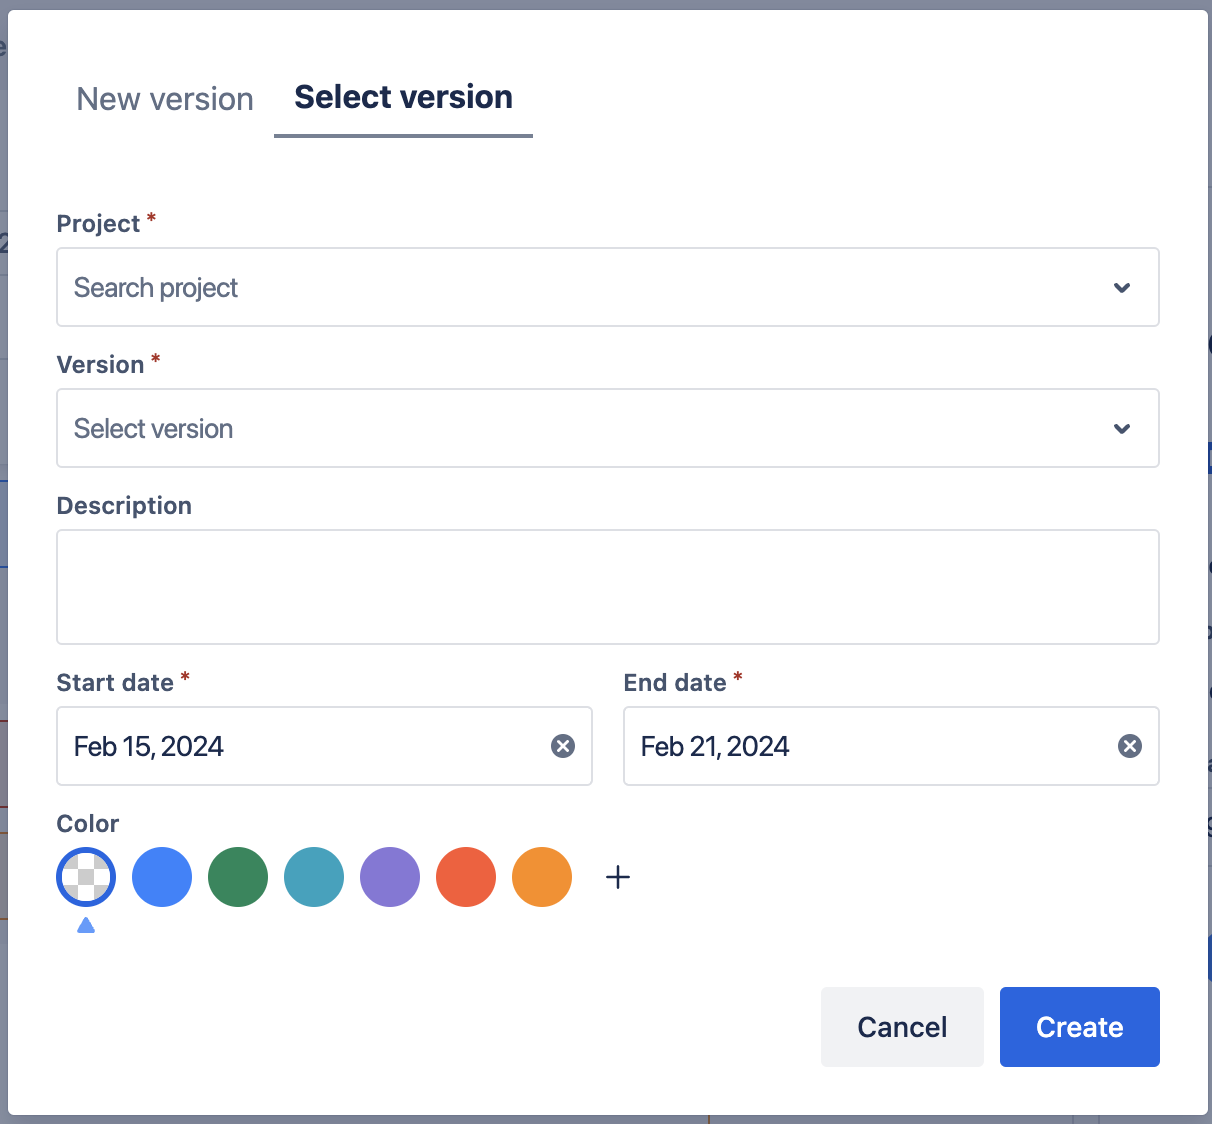This screenshot has width=1212, height=1124.
Task: Choose the purple color swatch
Action: click(x=390, y=877)
